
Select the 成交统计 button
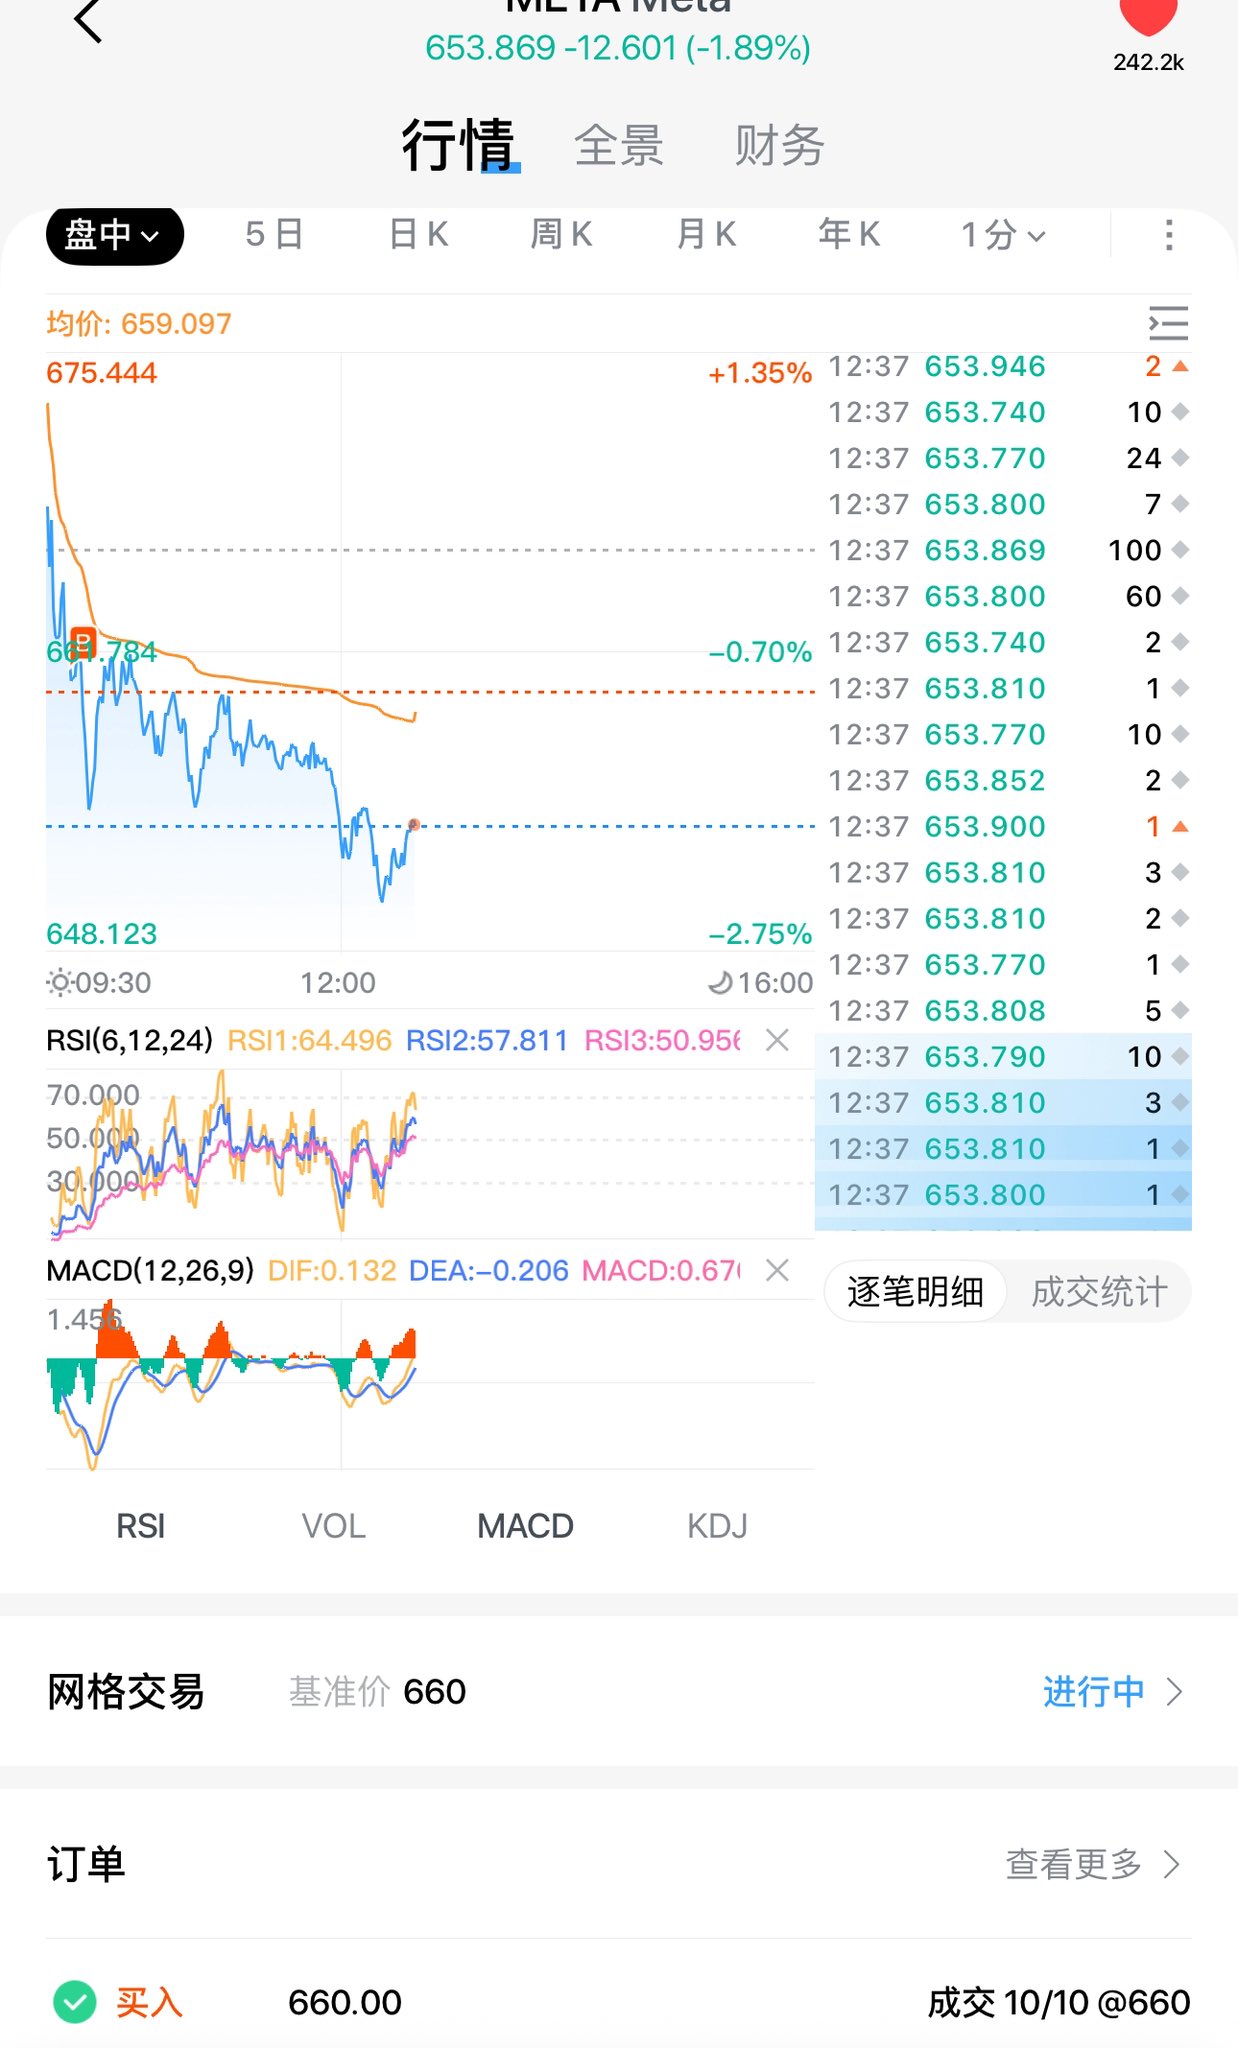click(1099, 1292)
